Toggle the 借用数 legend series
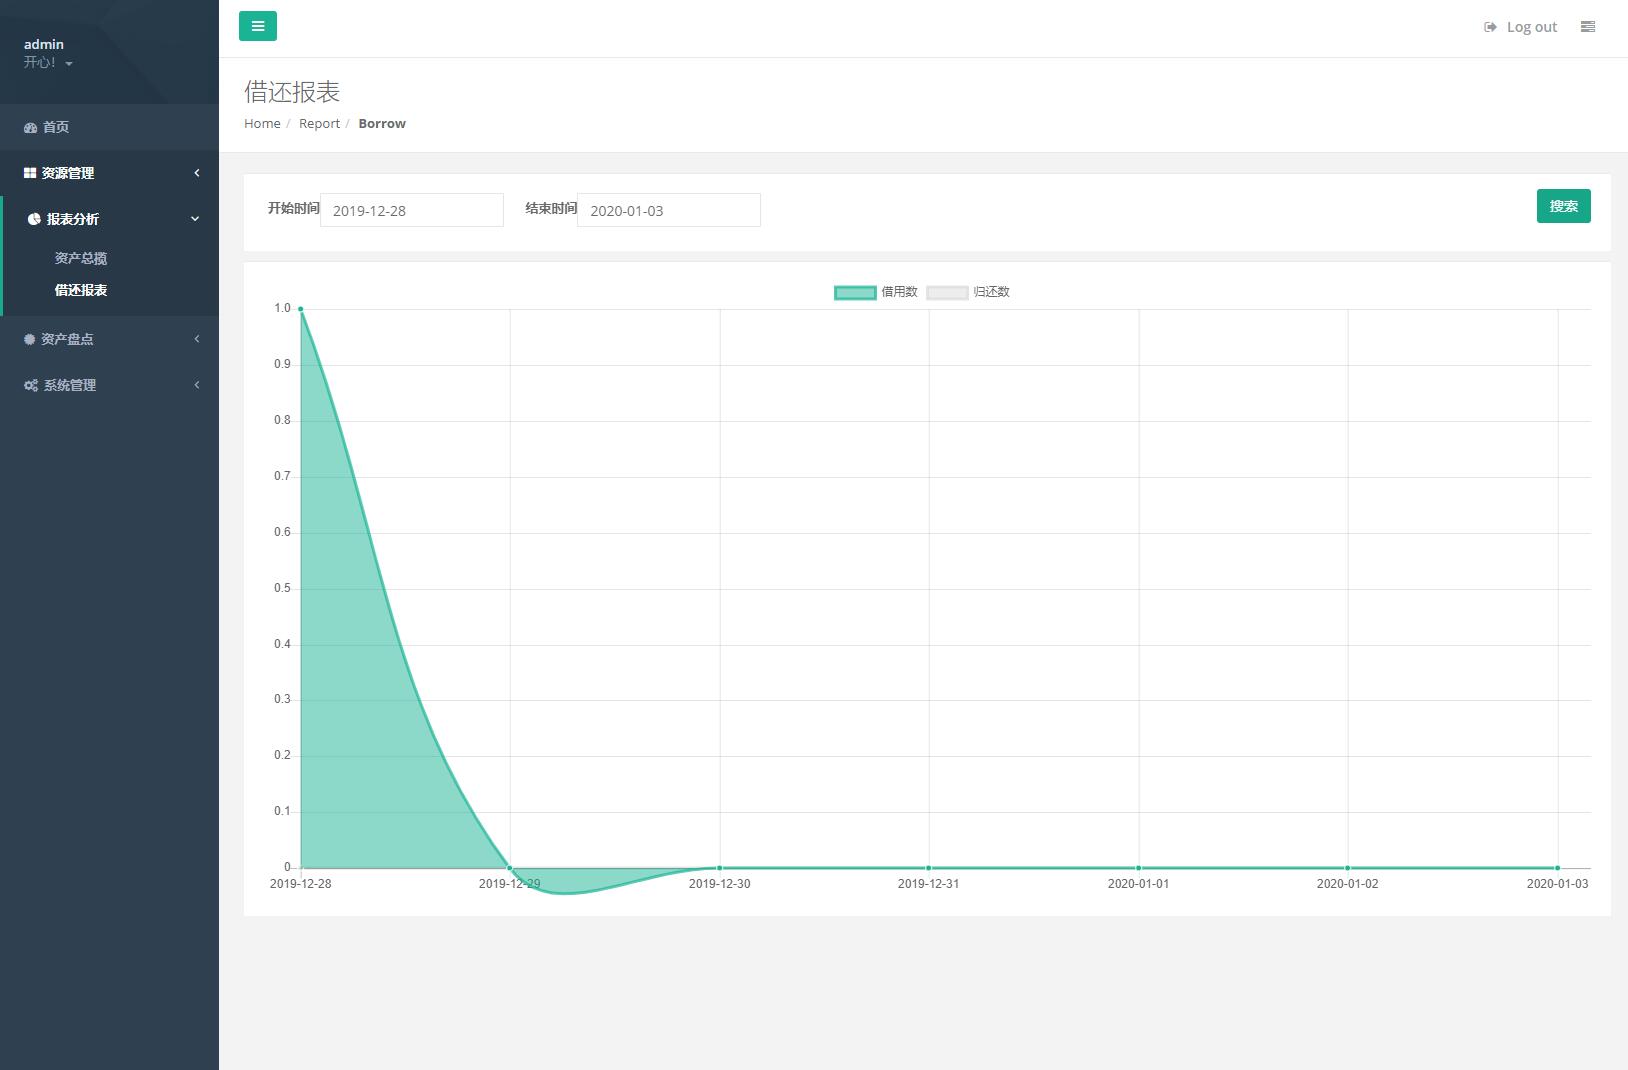The height and width of the screenshot is (1070, 1628). click(875, 292)
